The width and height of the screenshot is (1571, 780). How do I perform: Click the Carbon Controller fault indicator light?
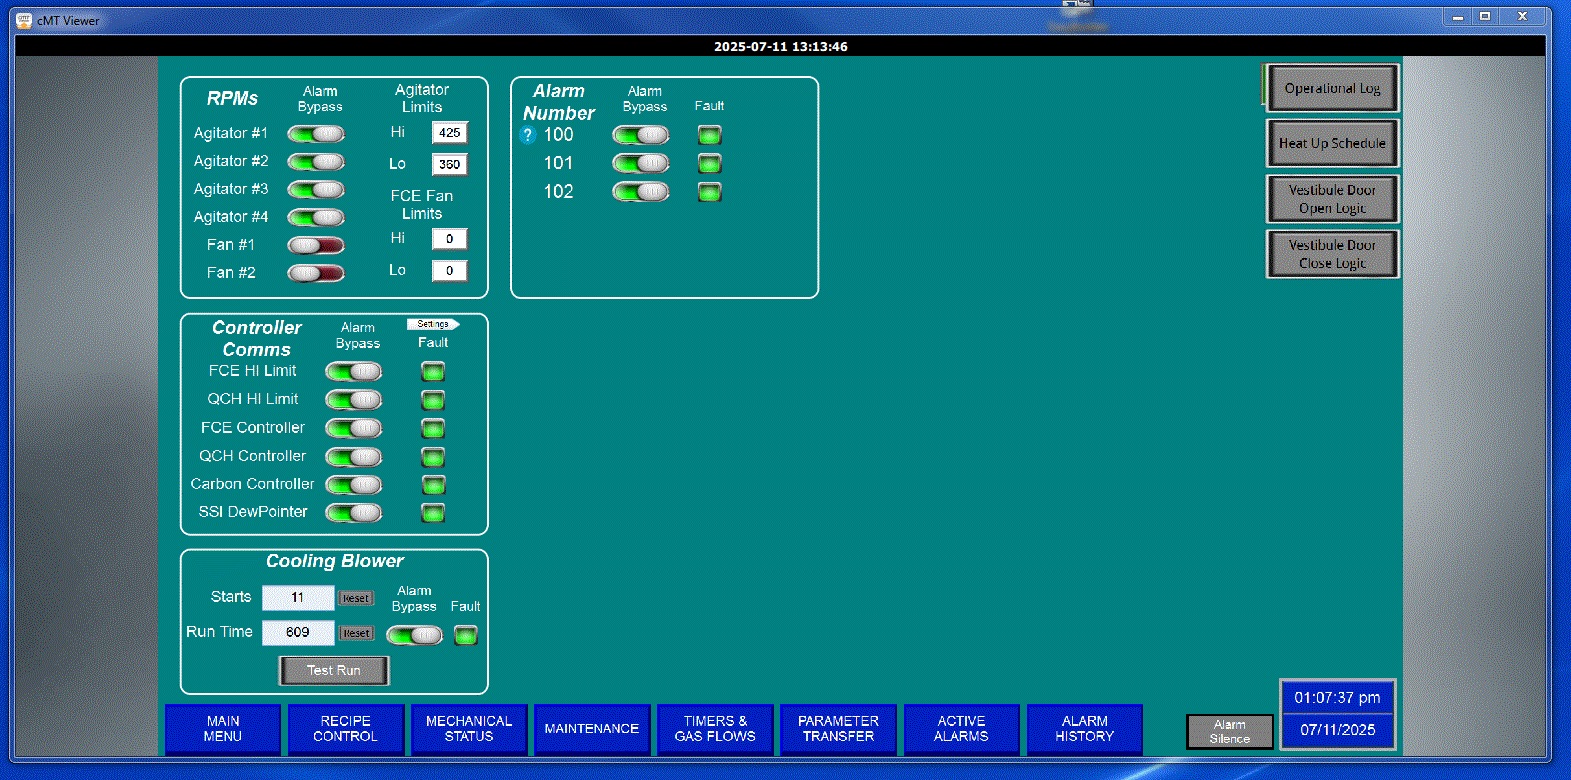[432, 485]
